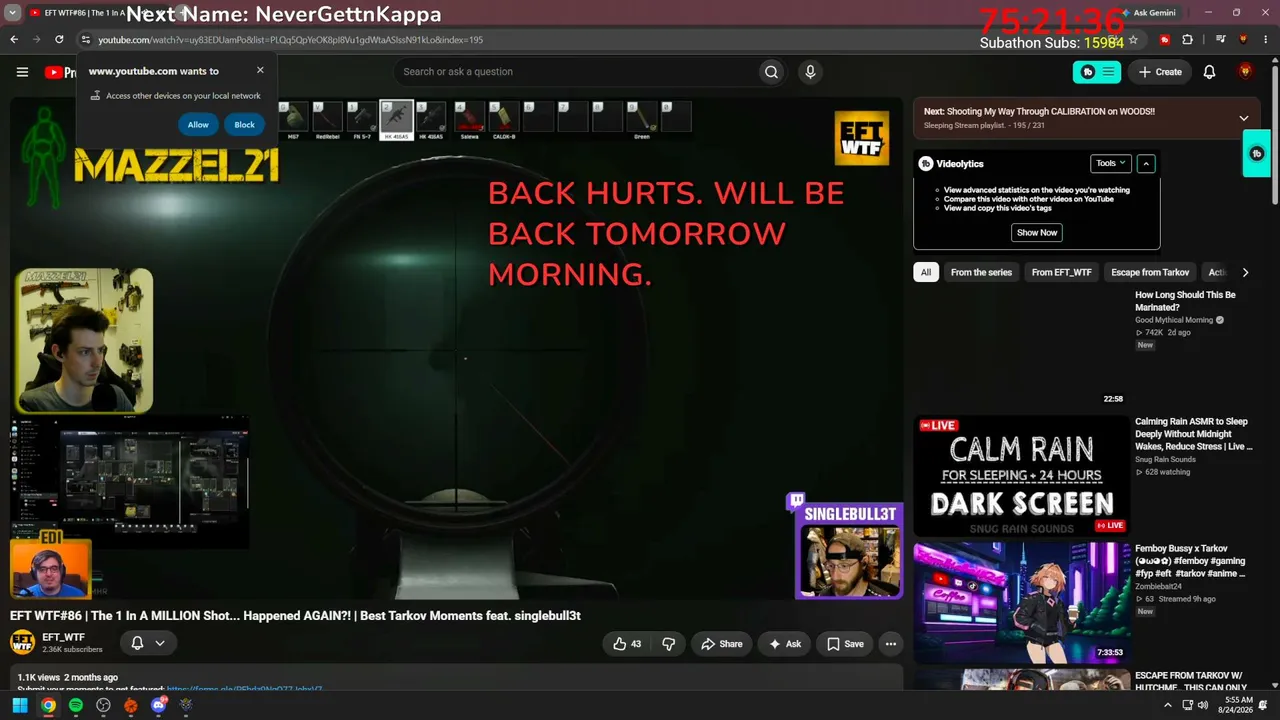Toggle the teal TubeBuddy menu in YouTube header
The image size is (1280, 720).
[x=1097, y=72]
